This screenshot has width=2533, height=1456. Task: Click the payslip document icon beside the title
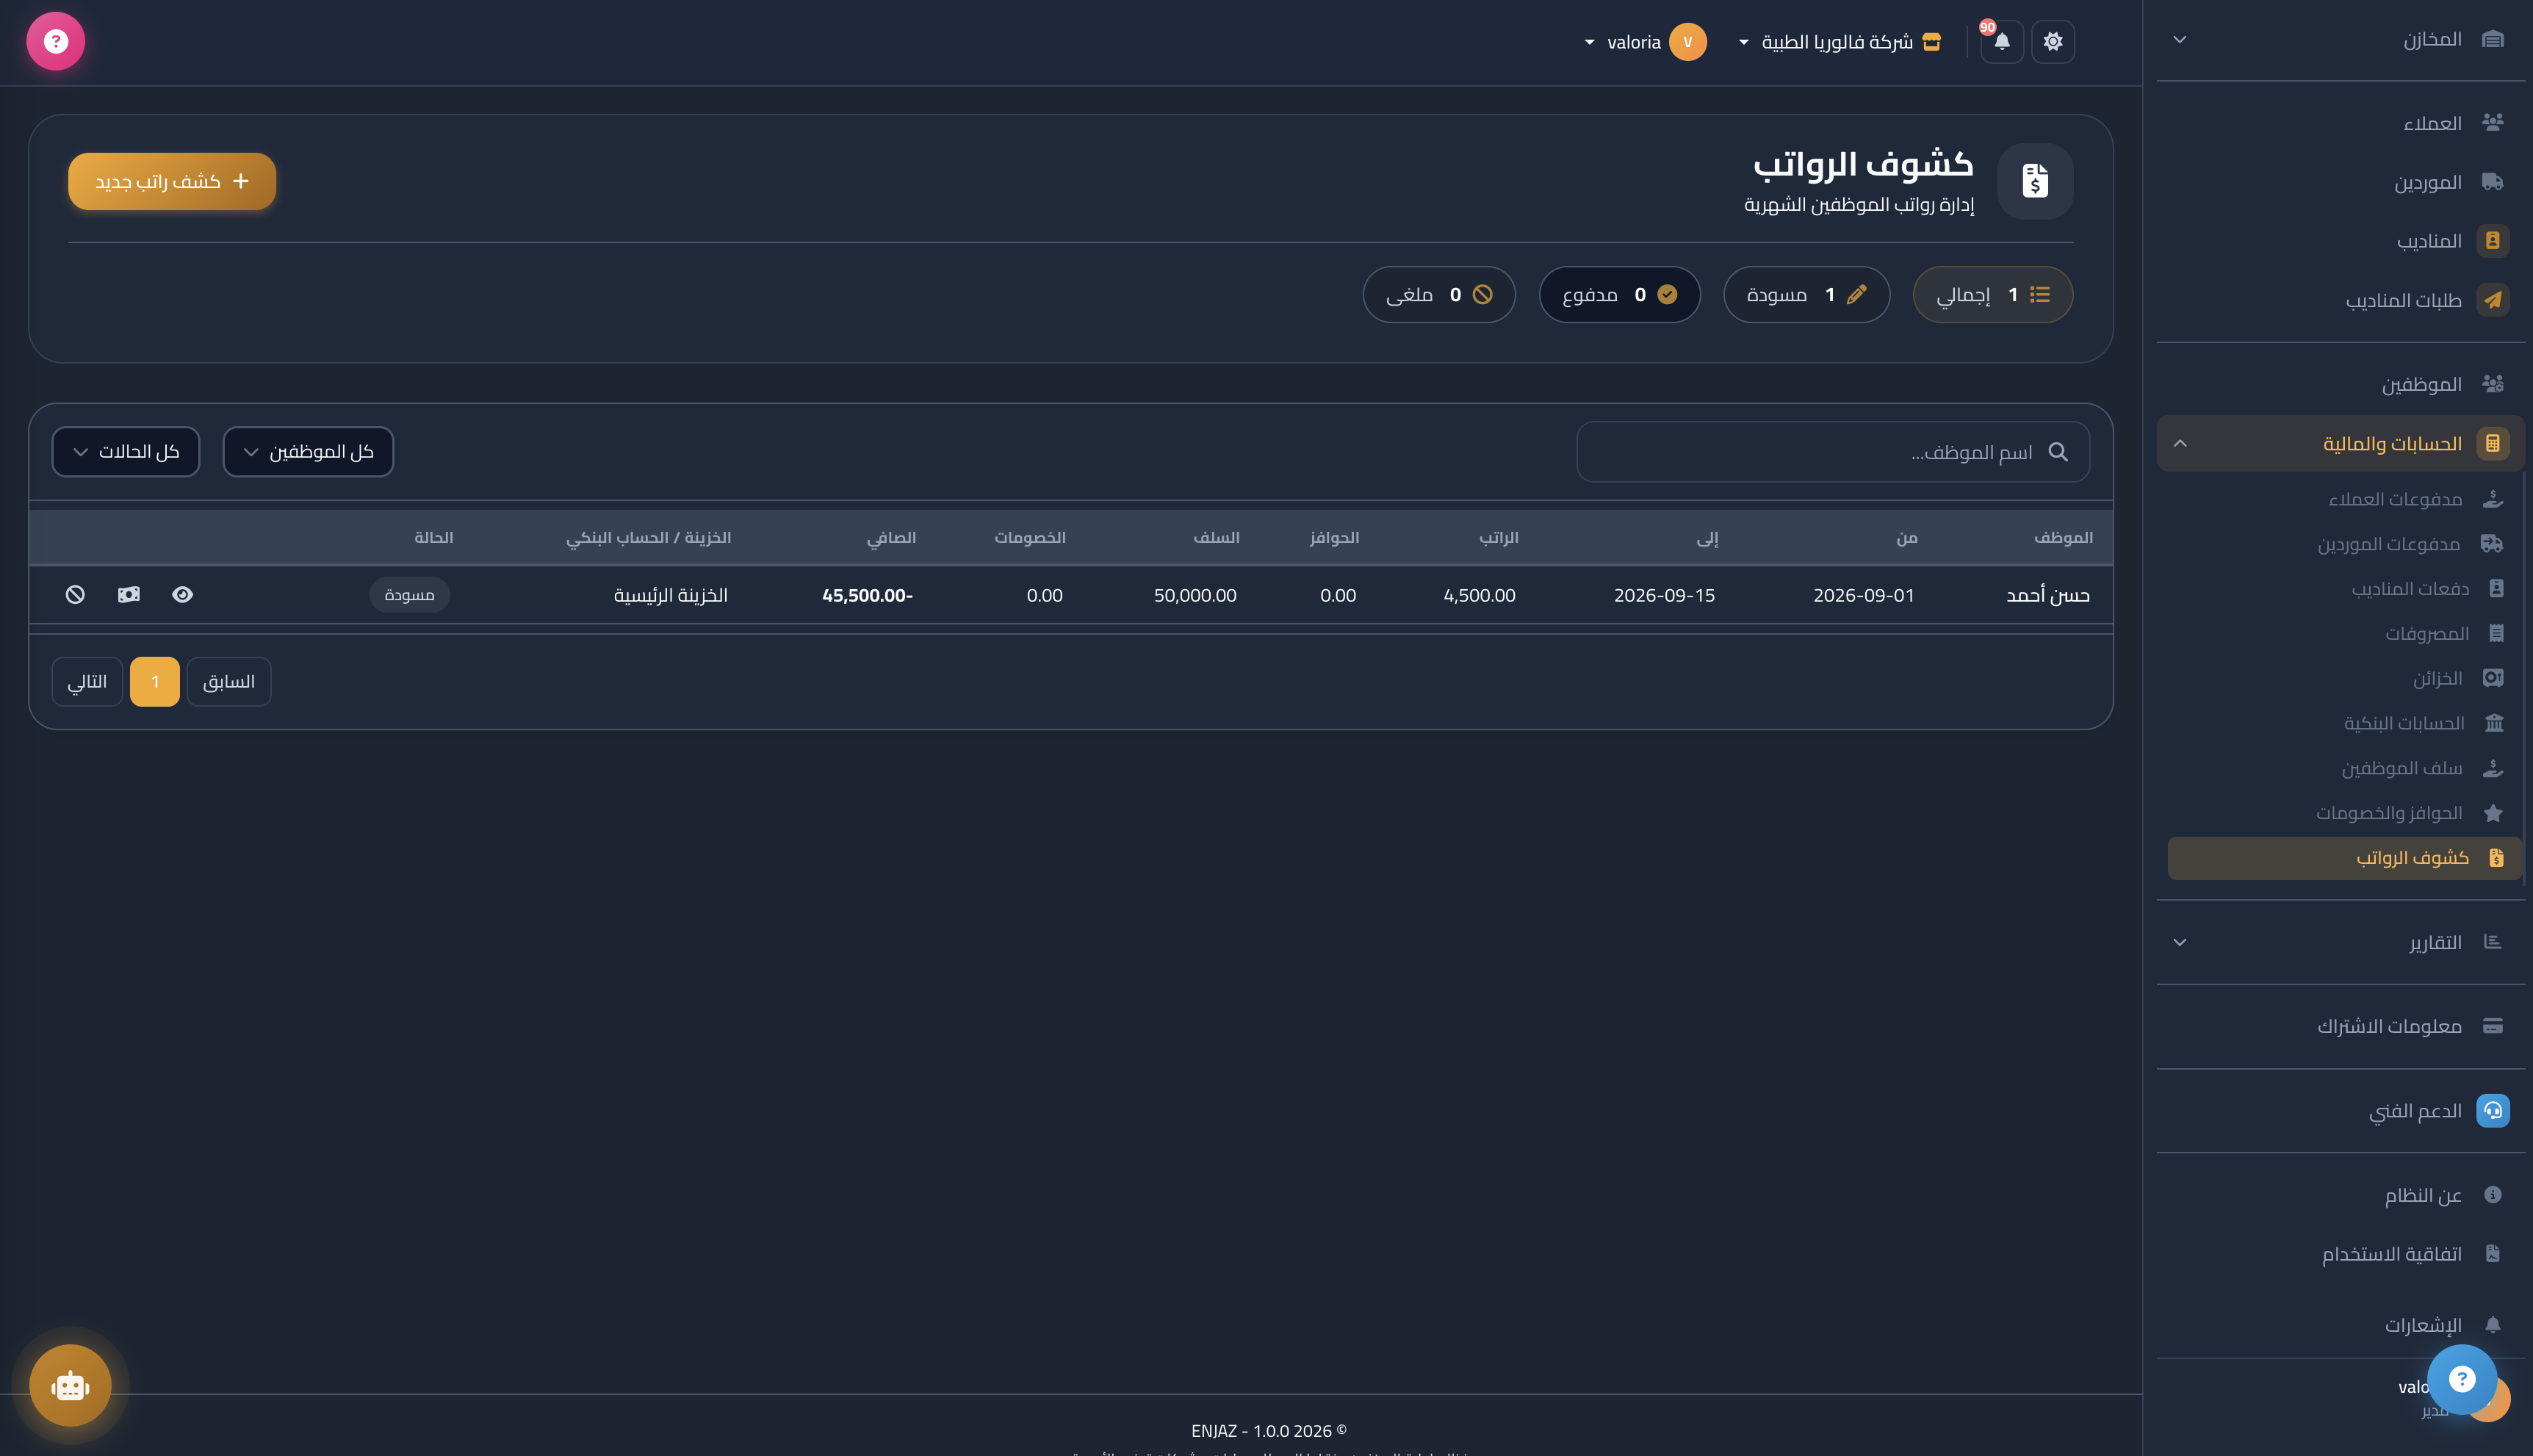2035,181
